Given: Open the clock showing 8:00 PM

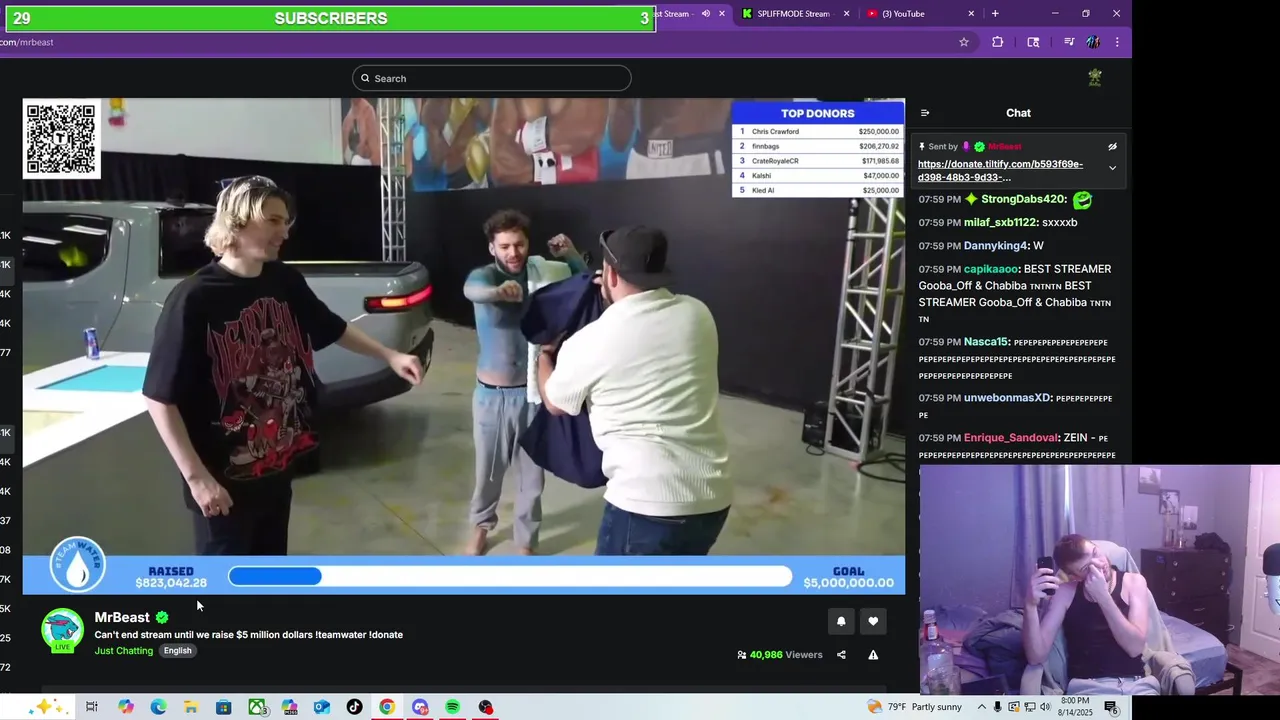Looking at the screenshot, I should coord(1074,707).
